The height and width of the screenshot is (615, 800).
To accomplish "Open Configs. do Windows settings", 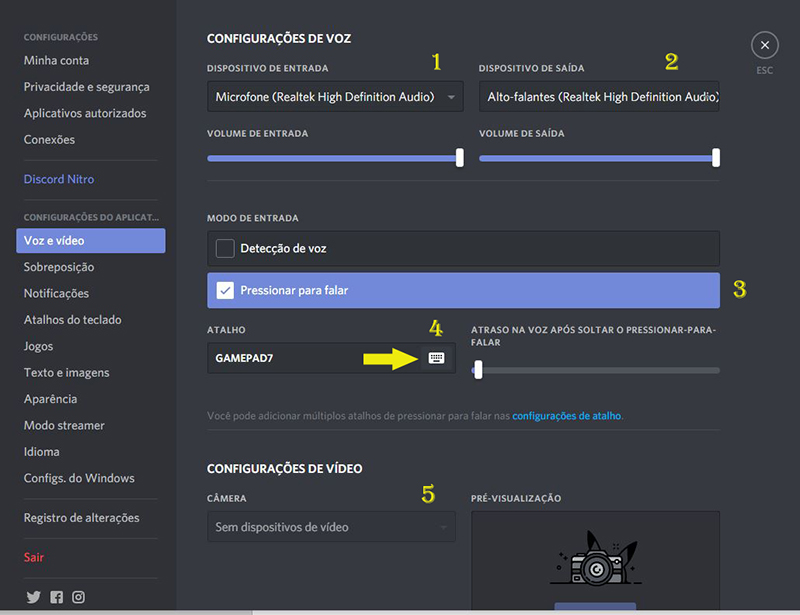I will 79,478.
